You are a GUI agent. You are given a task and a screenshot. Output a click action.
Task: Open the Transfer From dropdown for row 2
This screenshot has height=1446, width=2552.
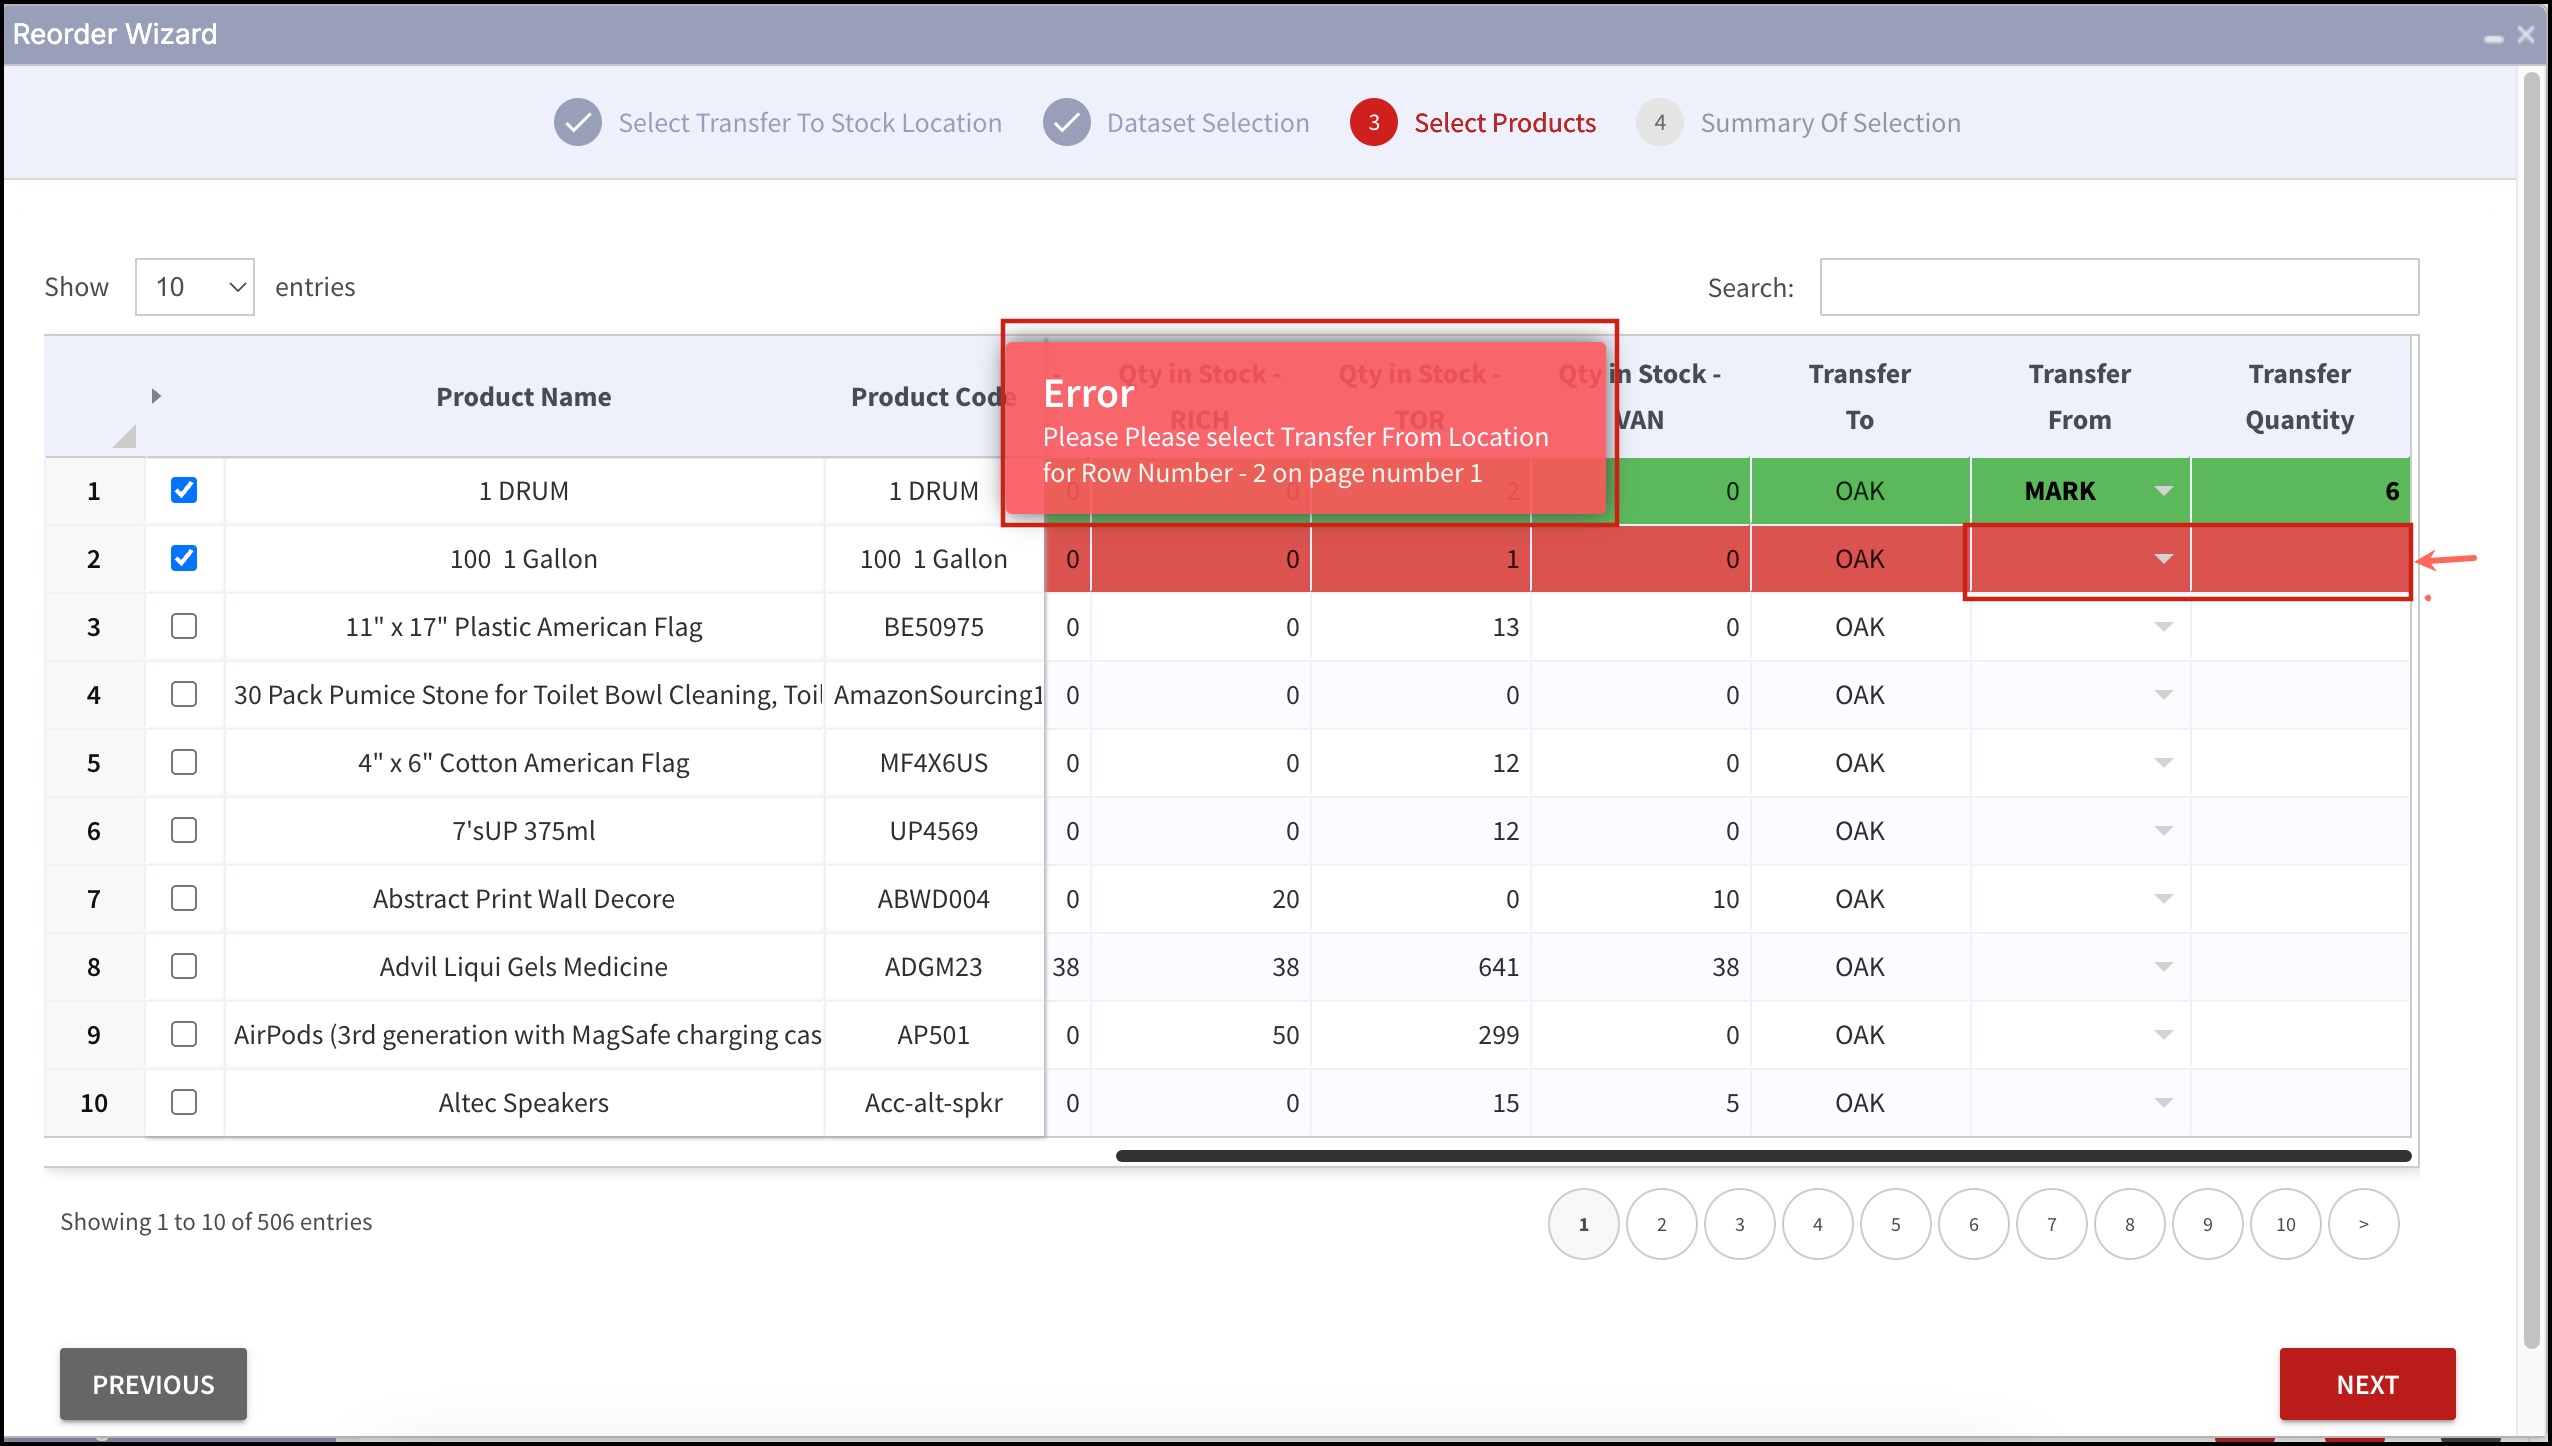(x=2163, y=559)
